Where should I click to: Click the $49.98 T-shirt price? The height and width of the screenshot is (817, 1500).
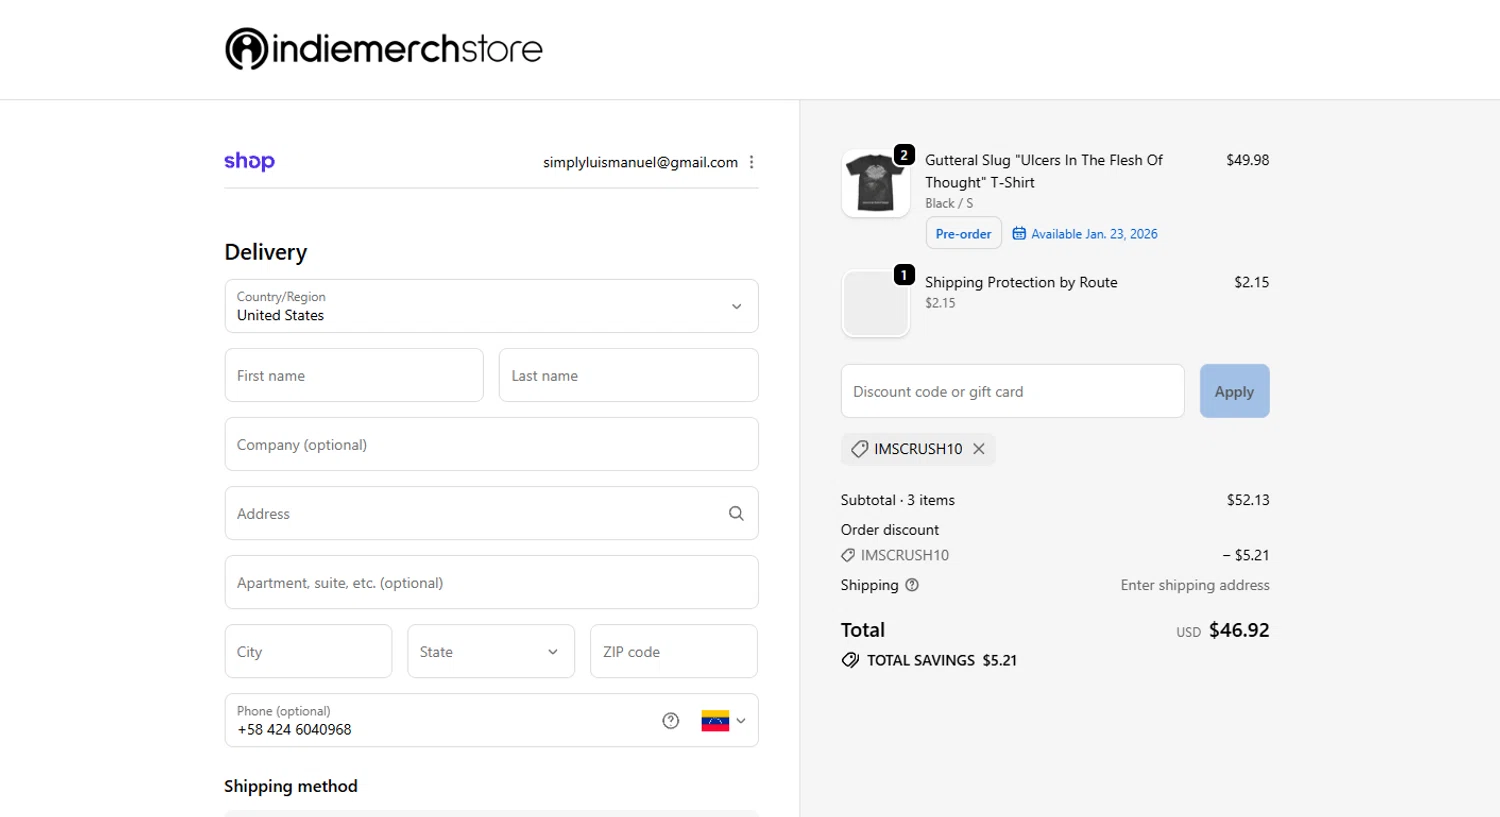click(1247, 160)
